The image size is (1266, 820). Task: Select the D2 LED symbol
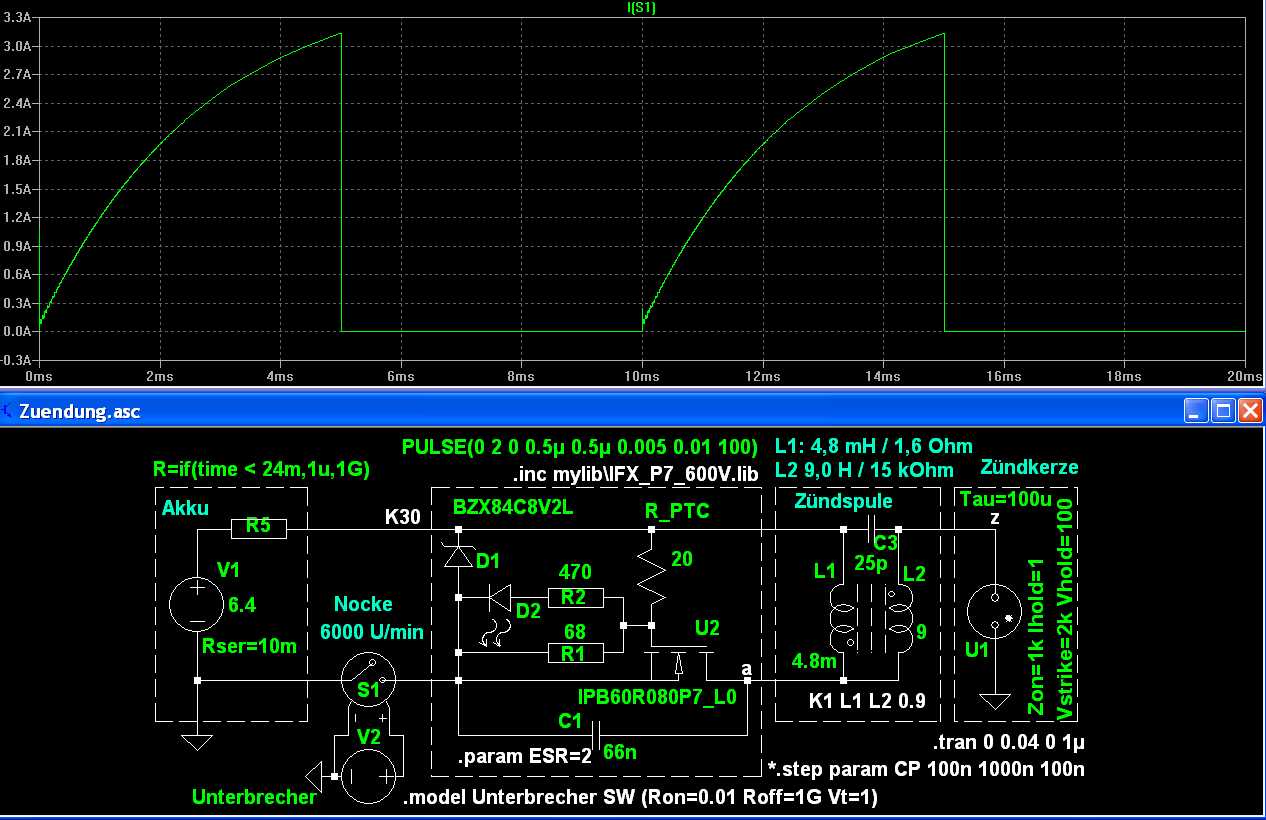[x=497, y=598]
